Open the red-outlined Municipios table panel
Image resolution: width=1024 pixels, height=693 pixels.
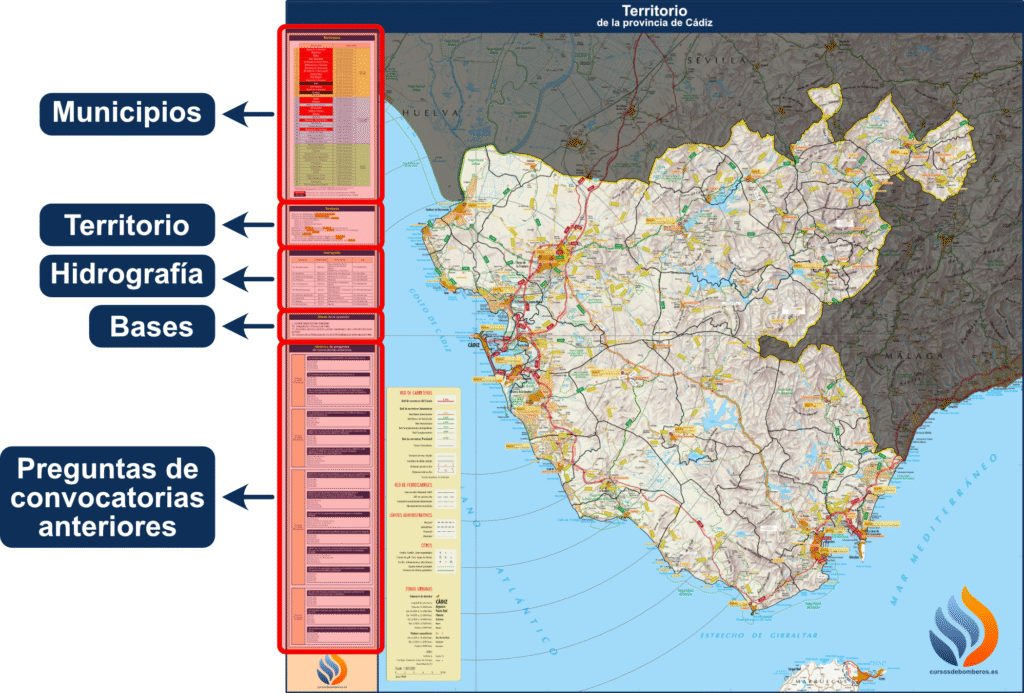point(330,112)
